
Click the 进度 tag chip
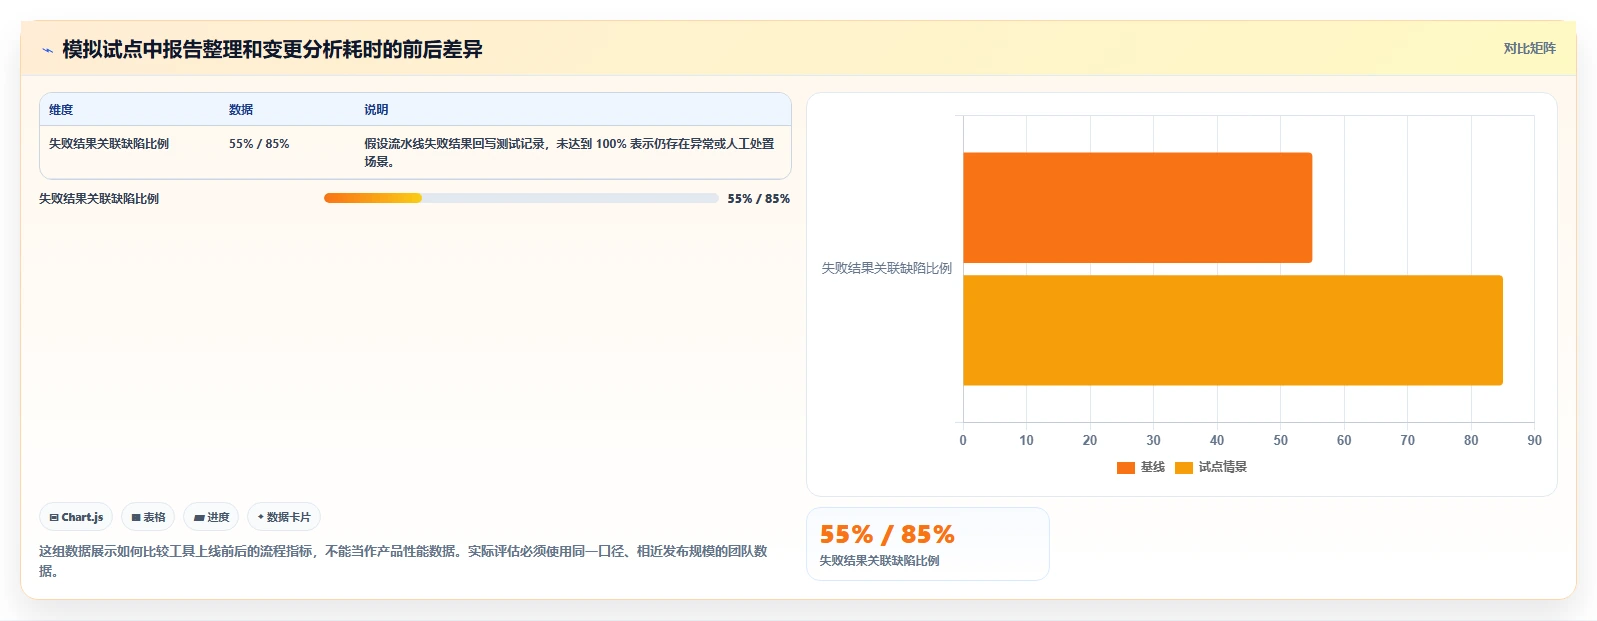pyautogui.click(x=211, y=517)
